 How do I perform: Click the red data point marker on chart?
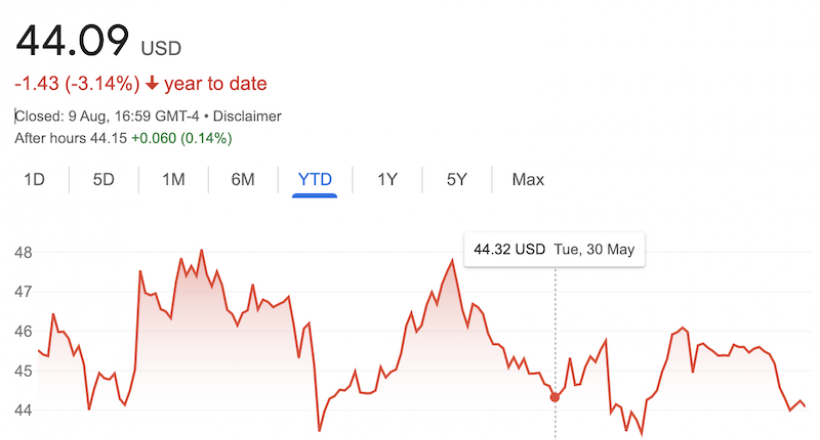tap(555, 397)
